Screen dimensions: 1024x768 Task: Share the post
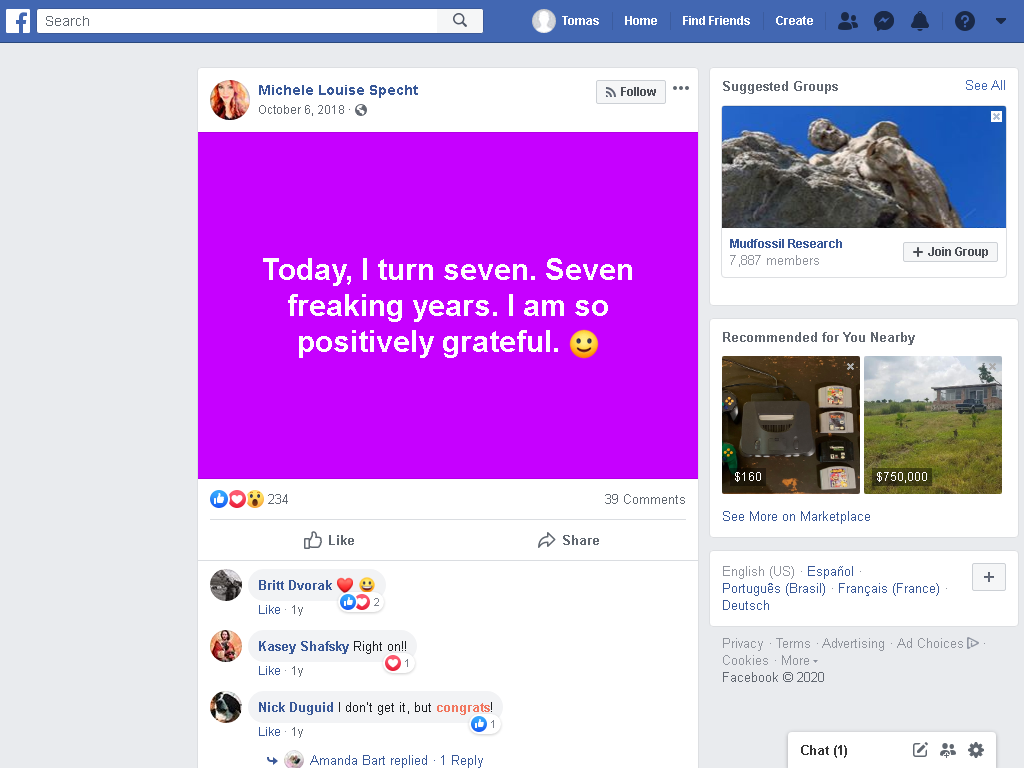coord(568,540)
